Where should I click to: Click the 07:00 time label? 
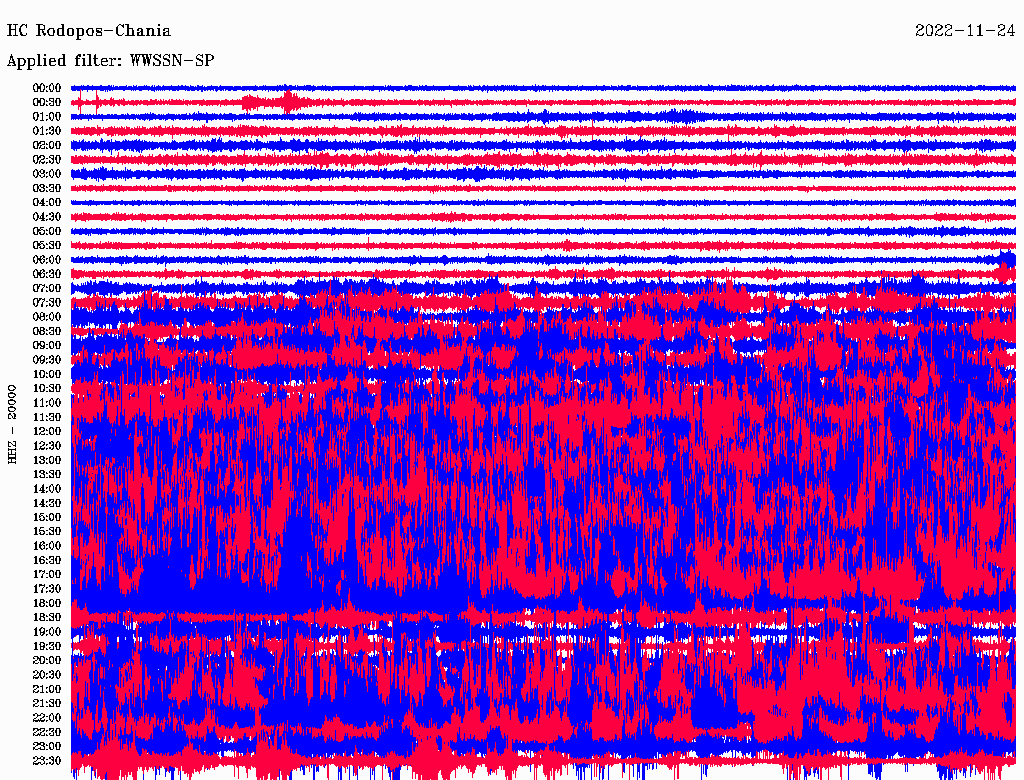coord(47,288)
